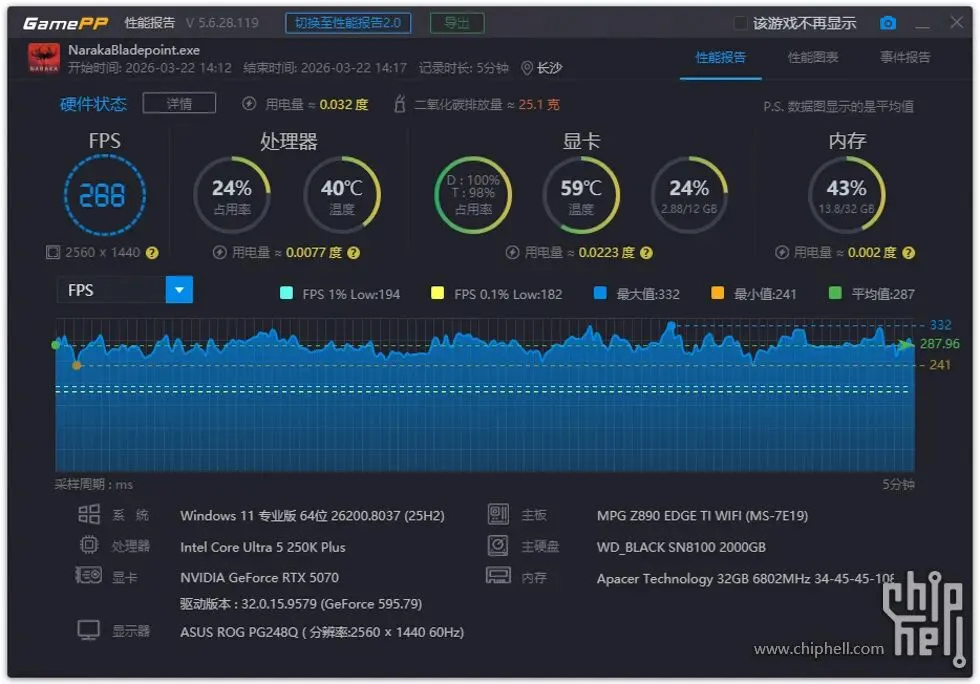
Task: Click the text WD_BLACK SN8100 2000GB
Action: (x=681, y=547)
